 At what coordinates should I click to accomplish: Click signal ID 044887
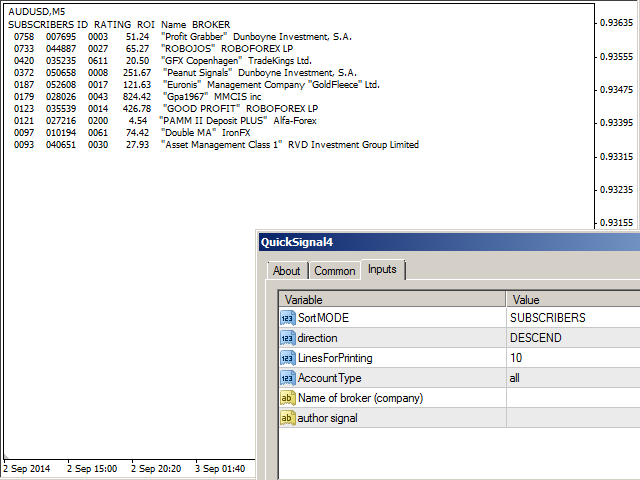(x=61, y=49)
